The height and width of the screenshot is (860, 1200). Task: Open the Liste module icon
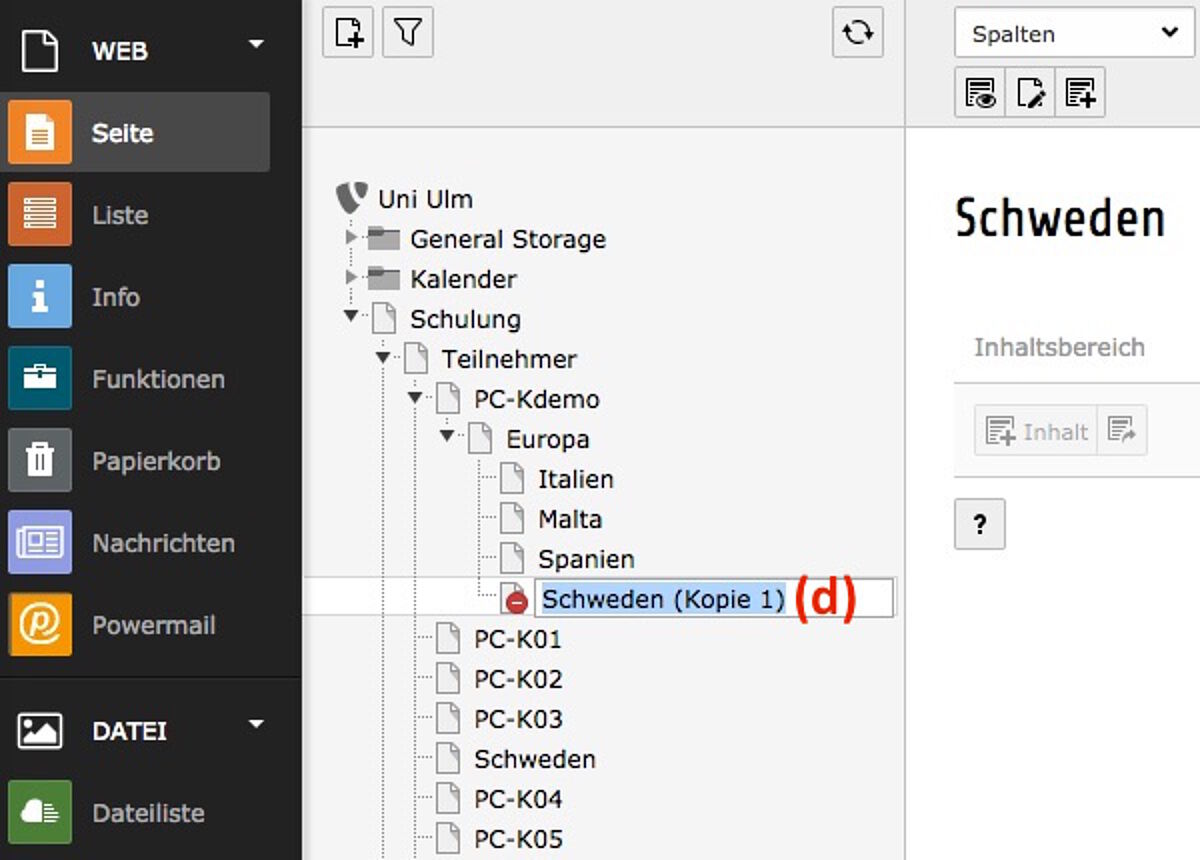tap(40, 214)
